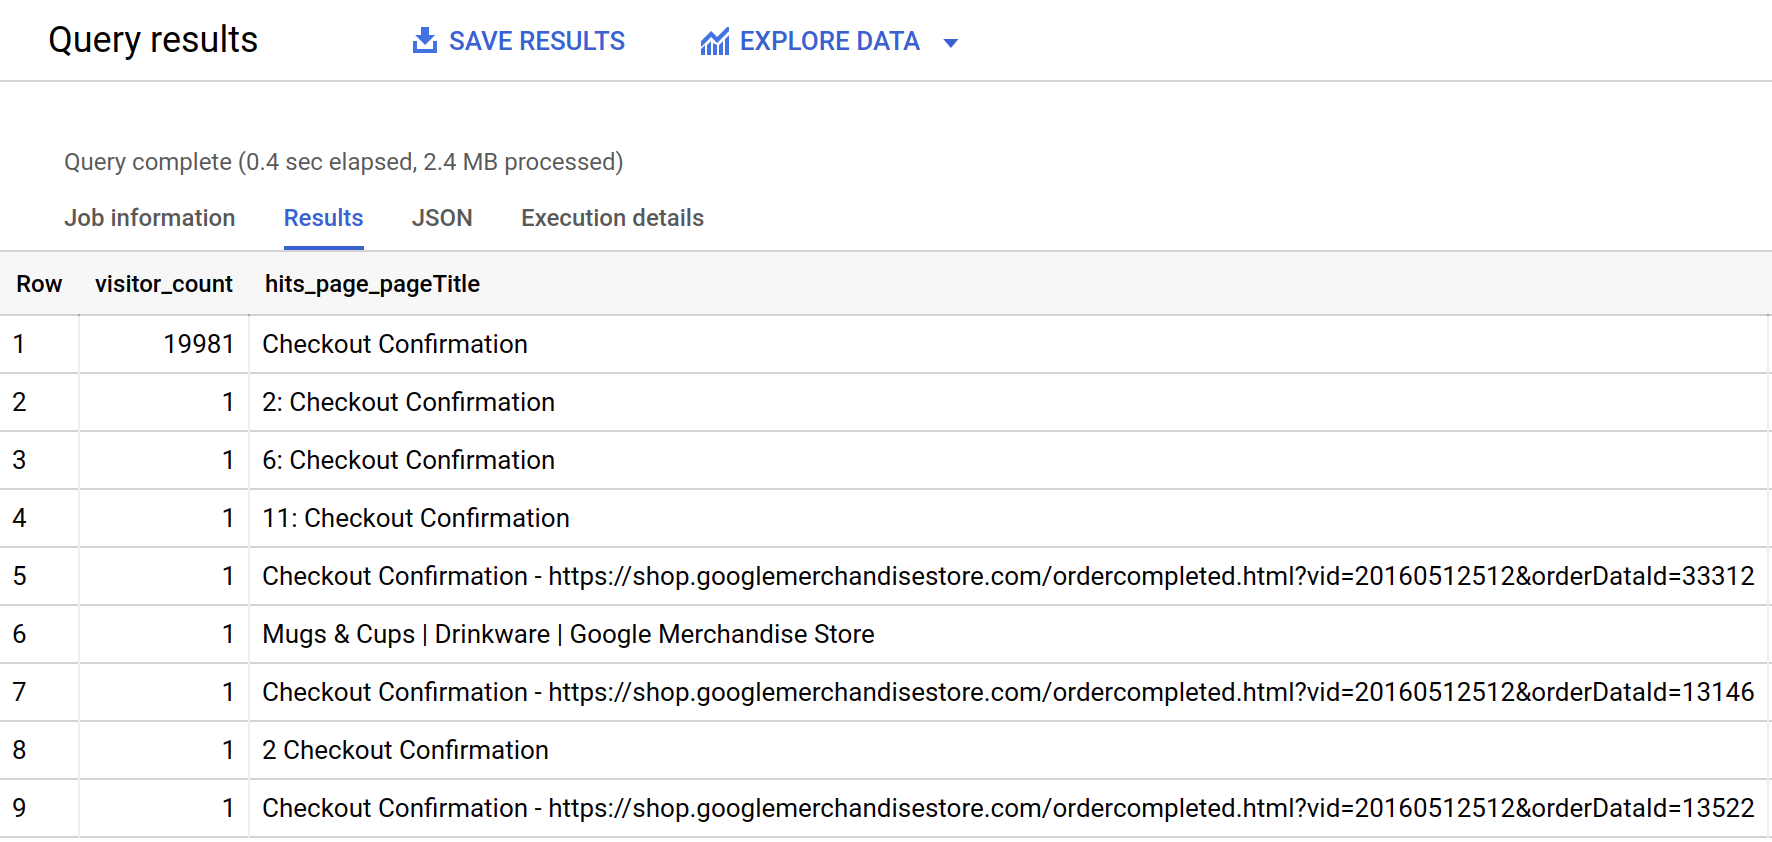Image resolution: width=1772 pixels, height=842 pixels.
Task: Click the Query complete status text
Action: pyautogui.click(x=344, y=162)
